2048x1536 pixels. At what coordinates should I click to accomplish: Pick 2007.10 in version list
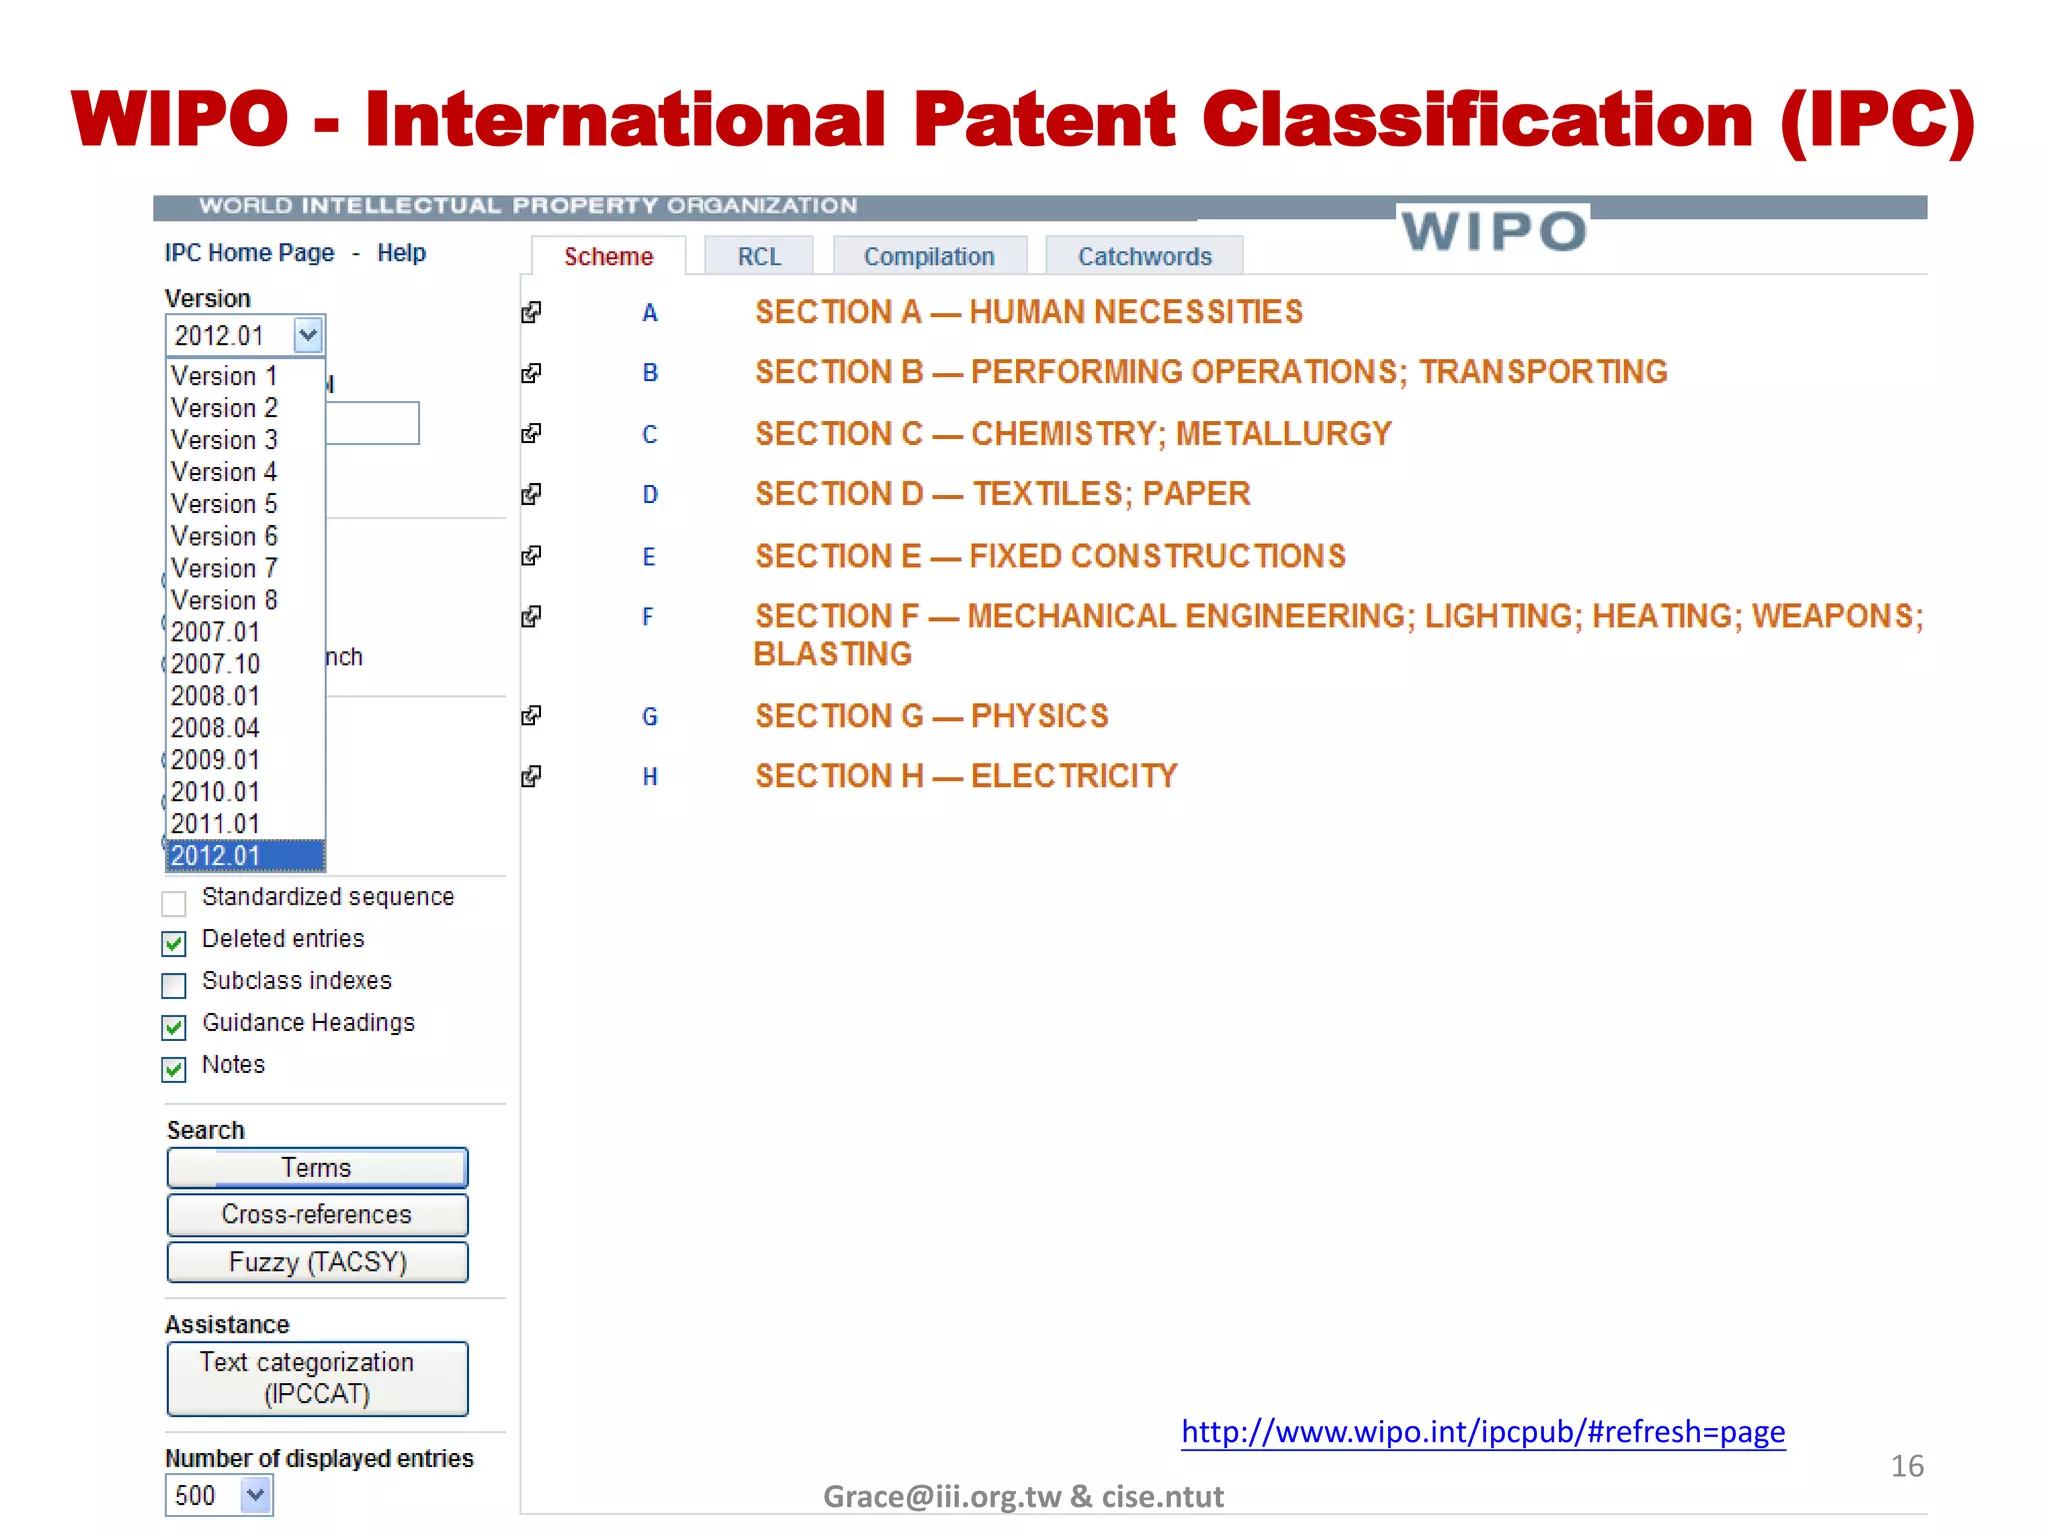click(245, 664)
